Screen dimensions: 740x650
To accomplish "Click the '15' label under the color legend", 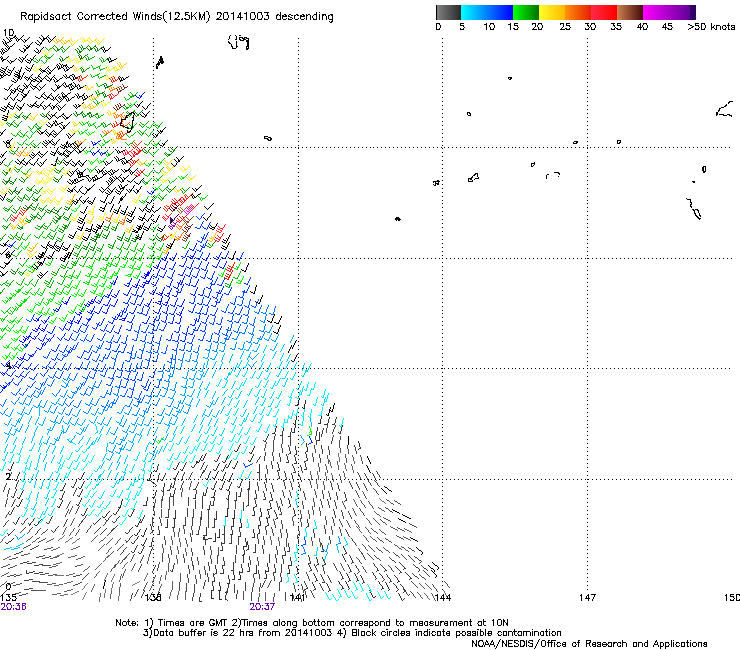I will 513,27.
